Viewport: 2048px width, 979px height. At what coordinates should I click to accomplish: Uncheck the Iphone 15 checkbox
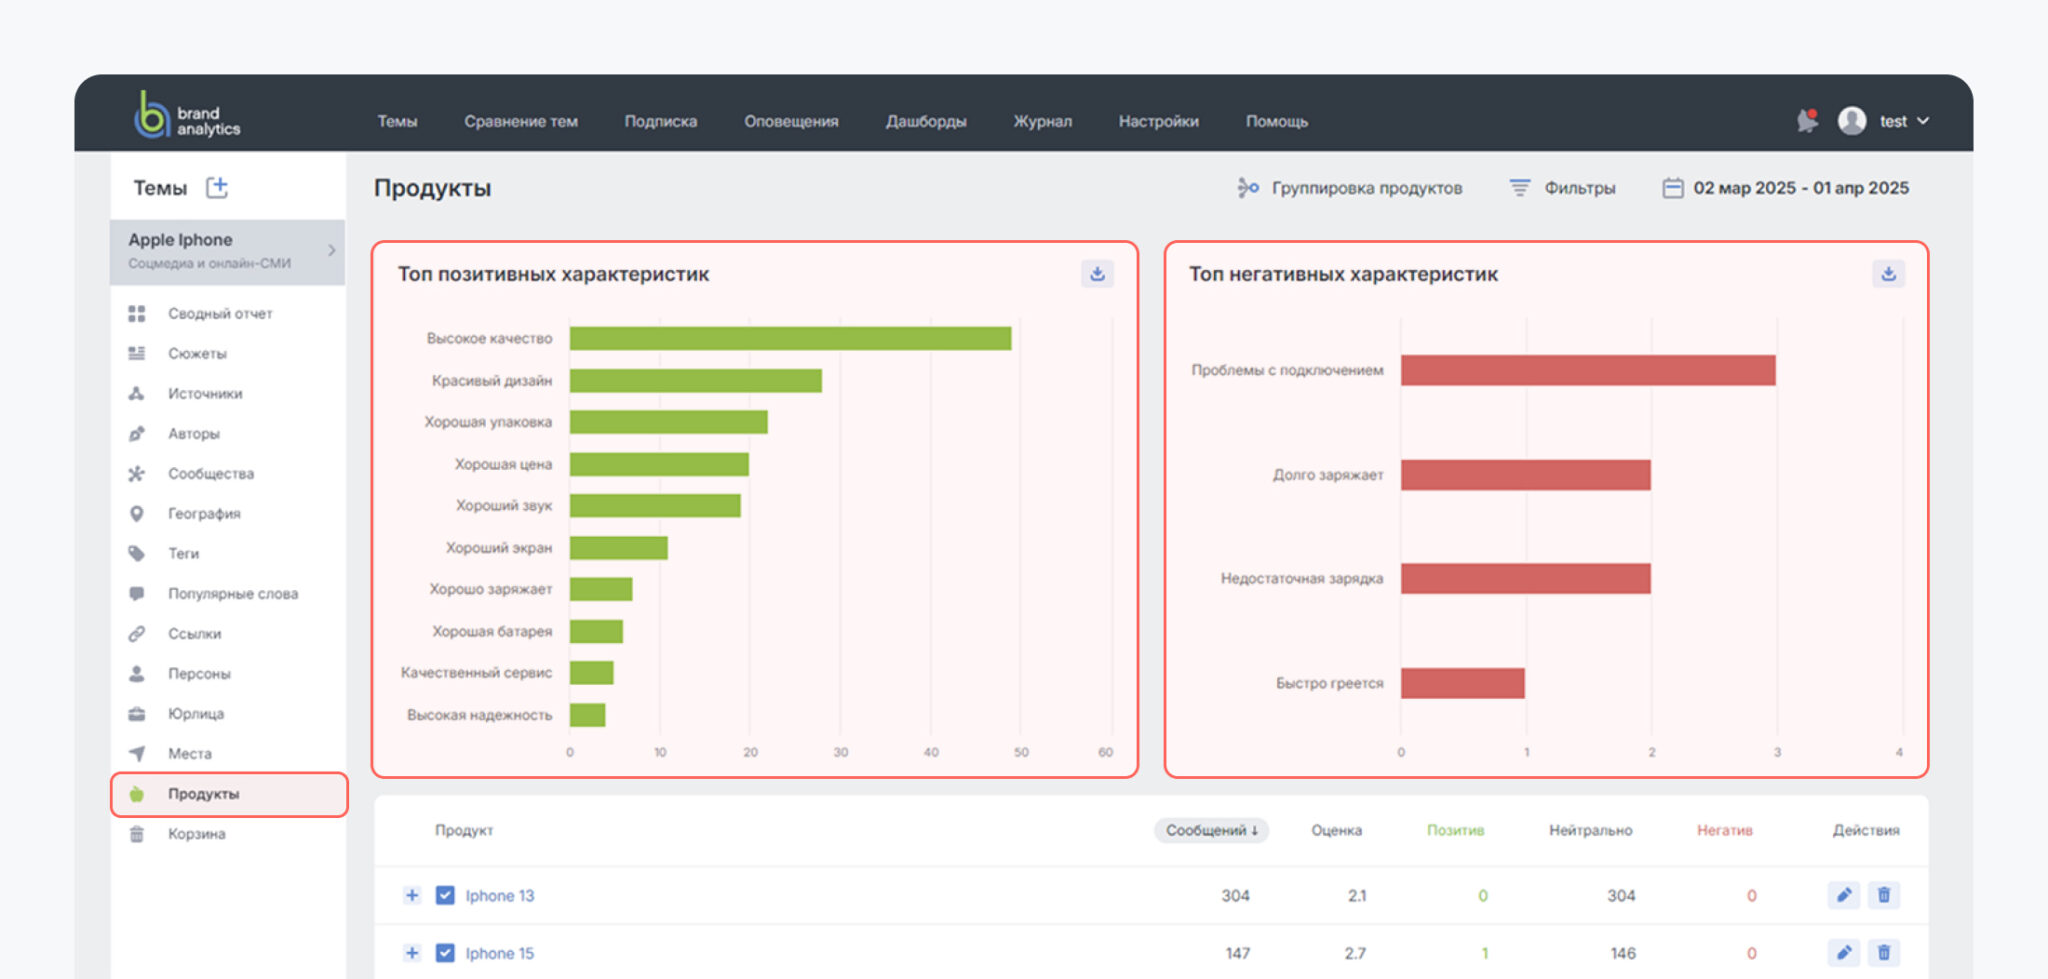click(x=446, y=953)
